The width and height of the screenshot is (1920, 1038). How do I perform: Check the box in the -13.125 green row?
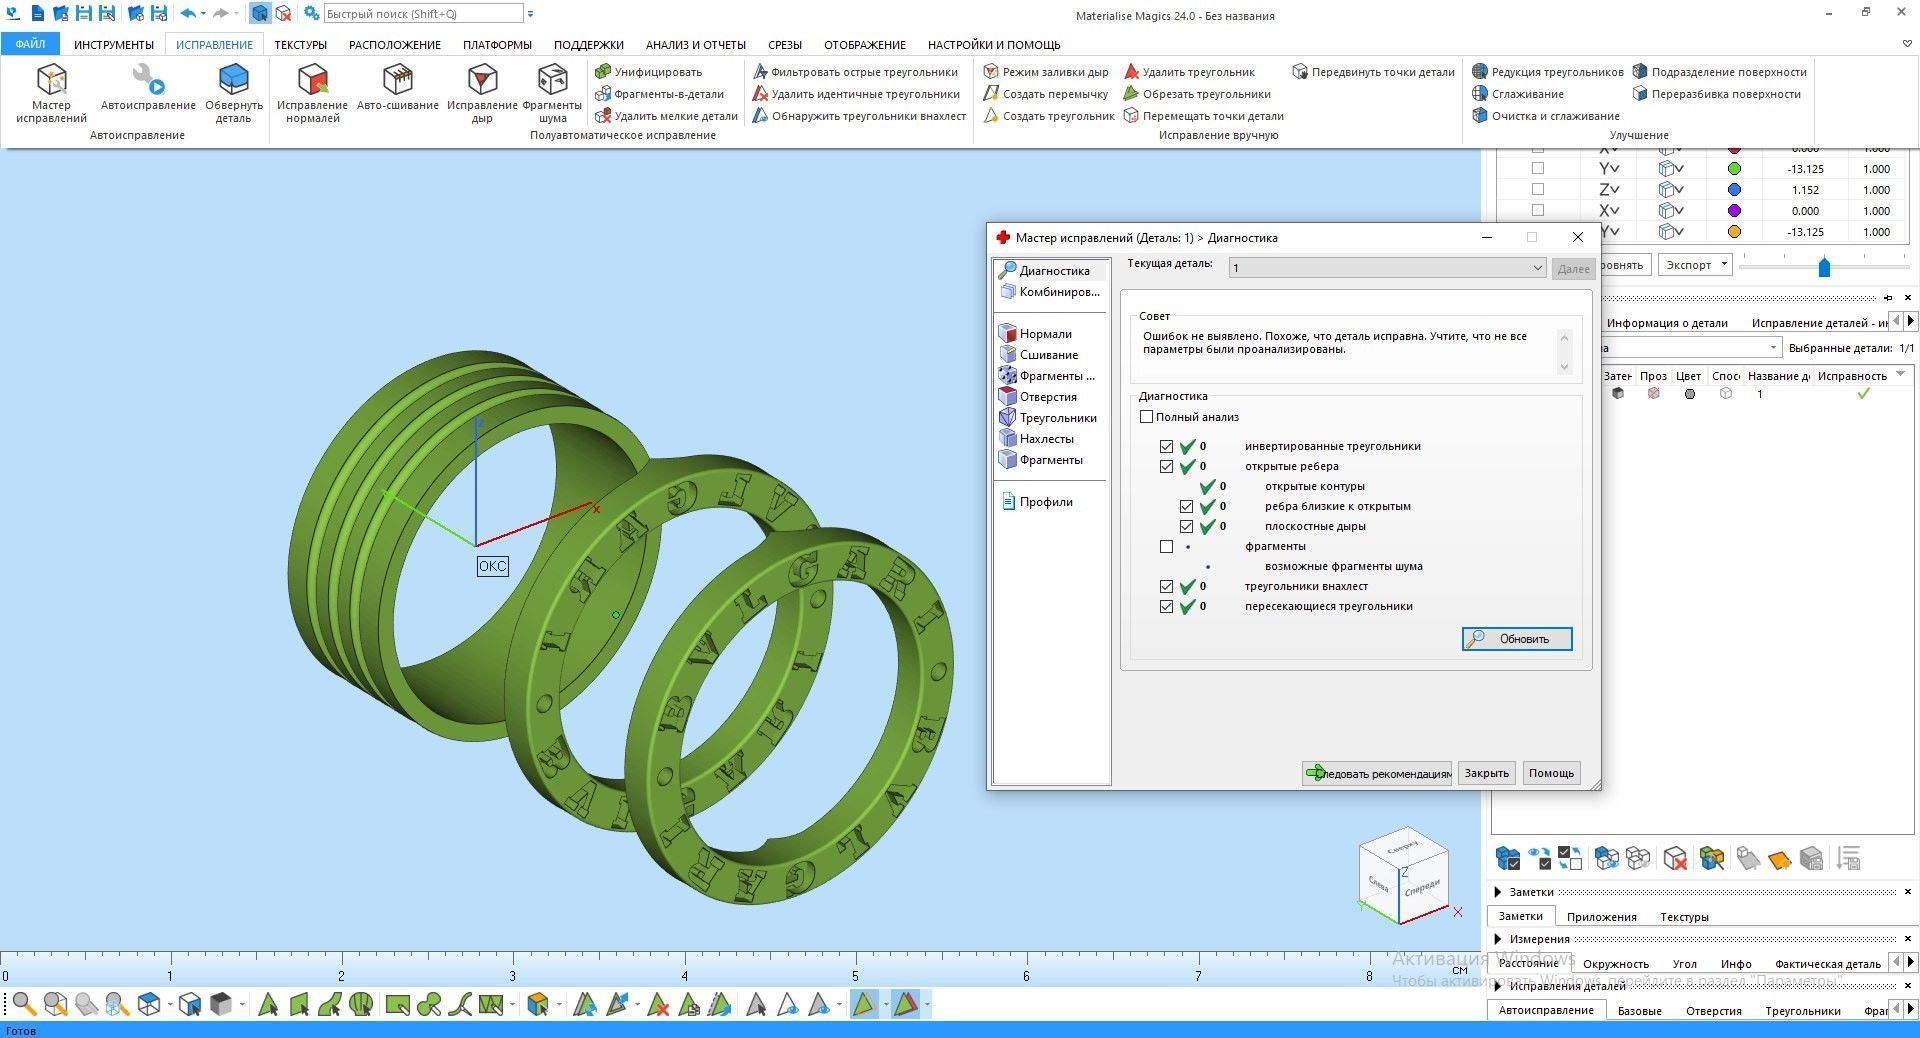coord(1538,168)
